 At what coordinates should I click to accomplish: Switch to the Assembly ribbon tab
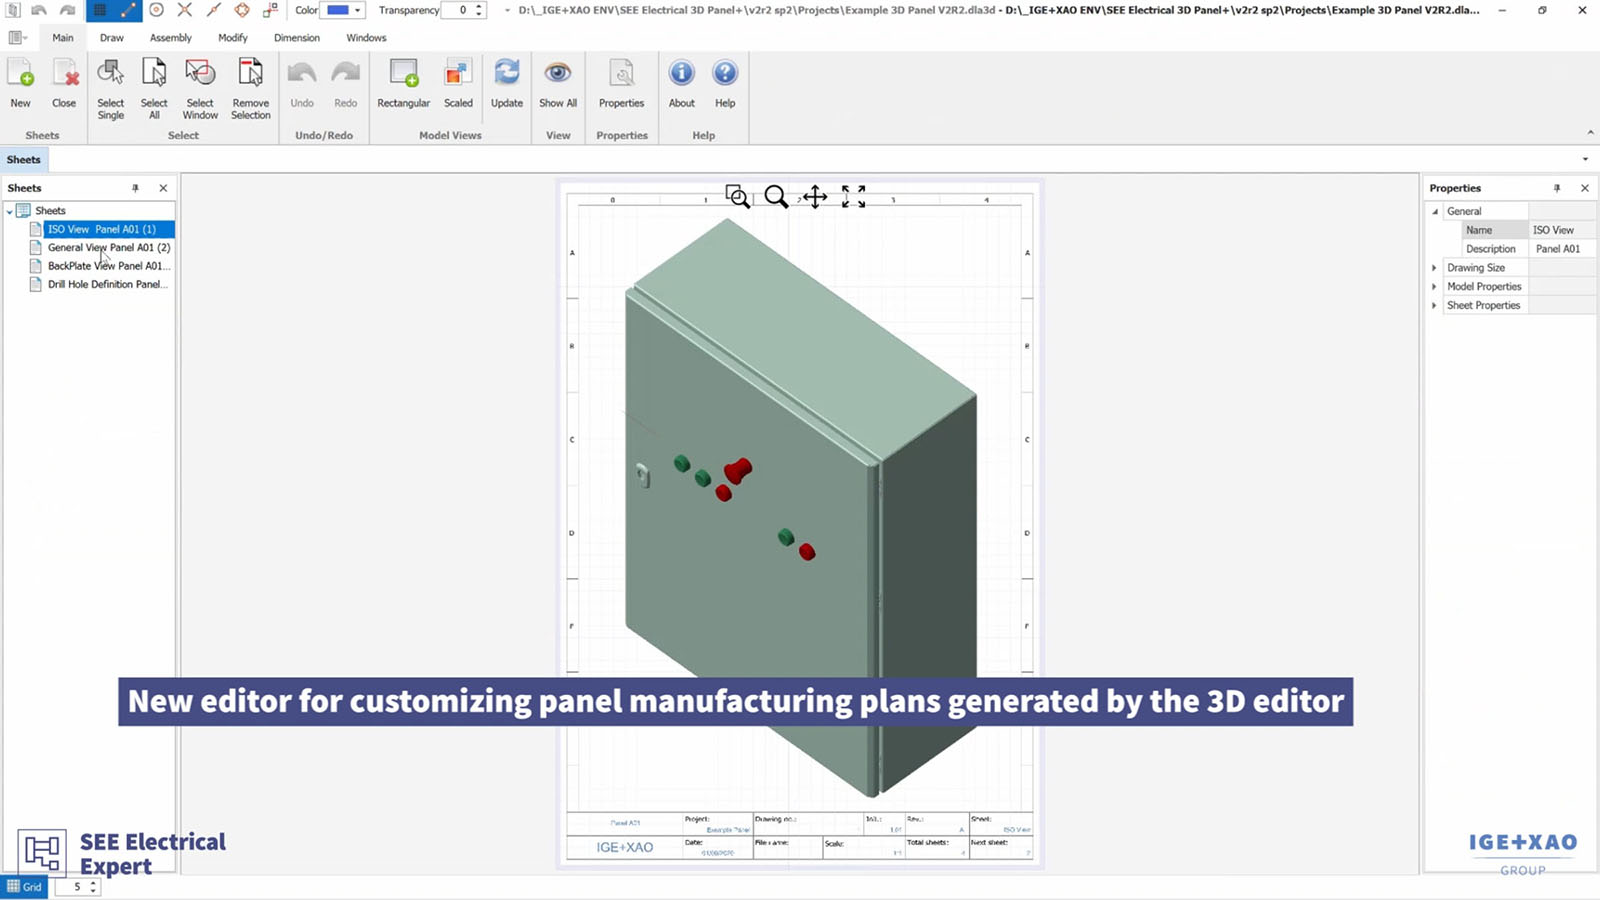pos(171,37)
